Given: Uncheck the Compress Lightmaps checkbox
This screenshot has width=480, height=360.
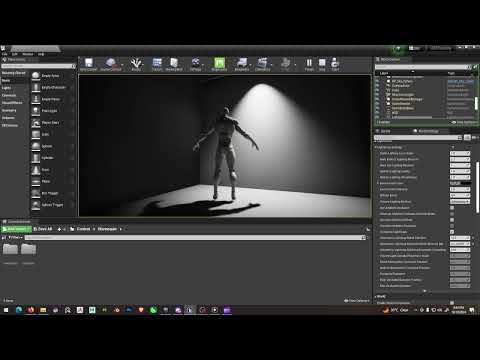Looking at the screenshot, I should [452, 232].
